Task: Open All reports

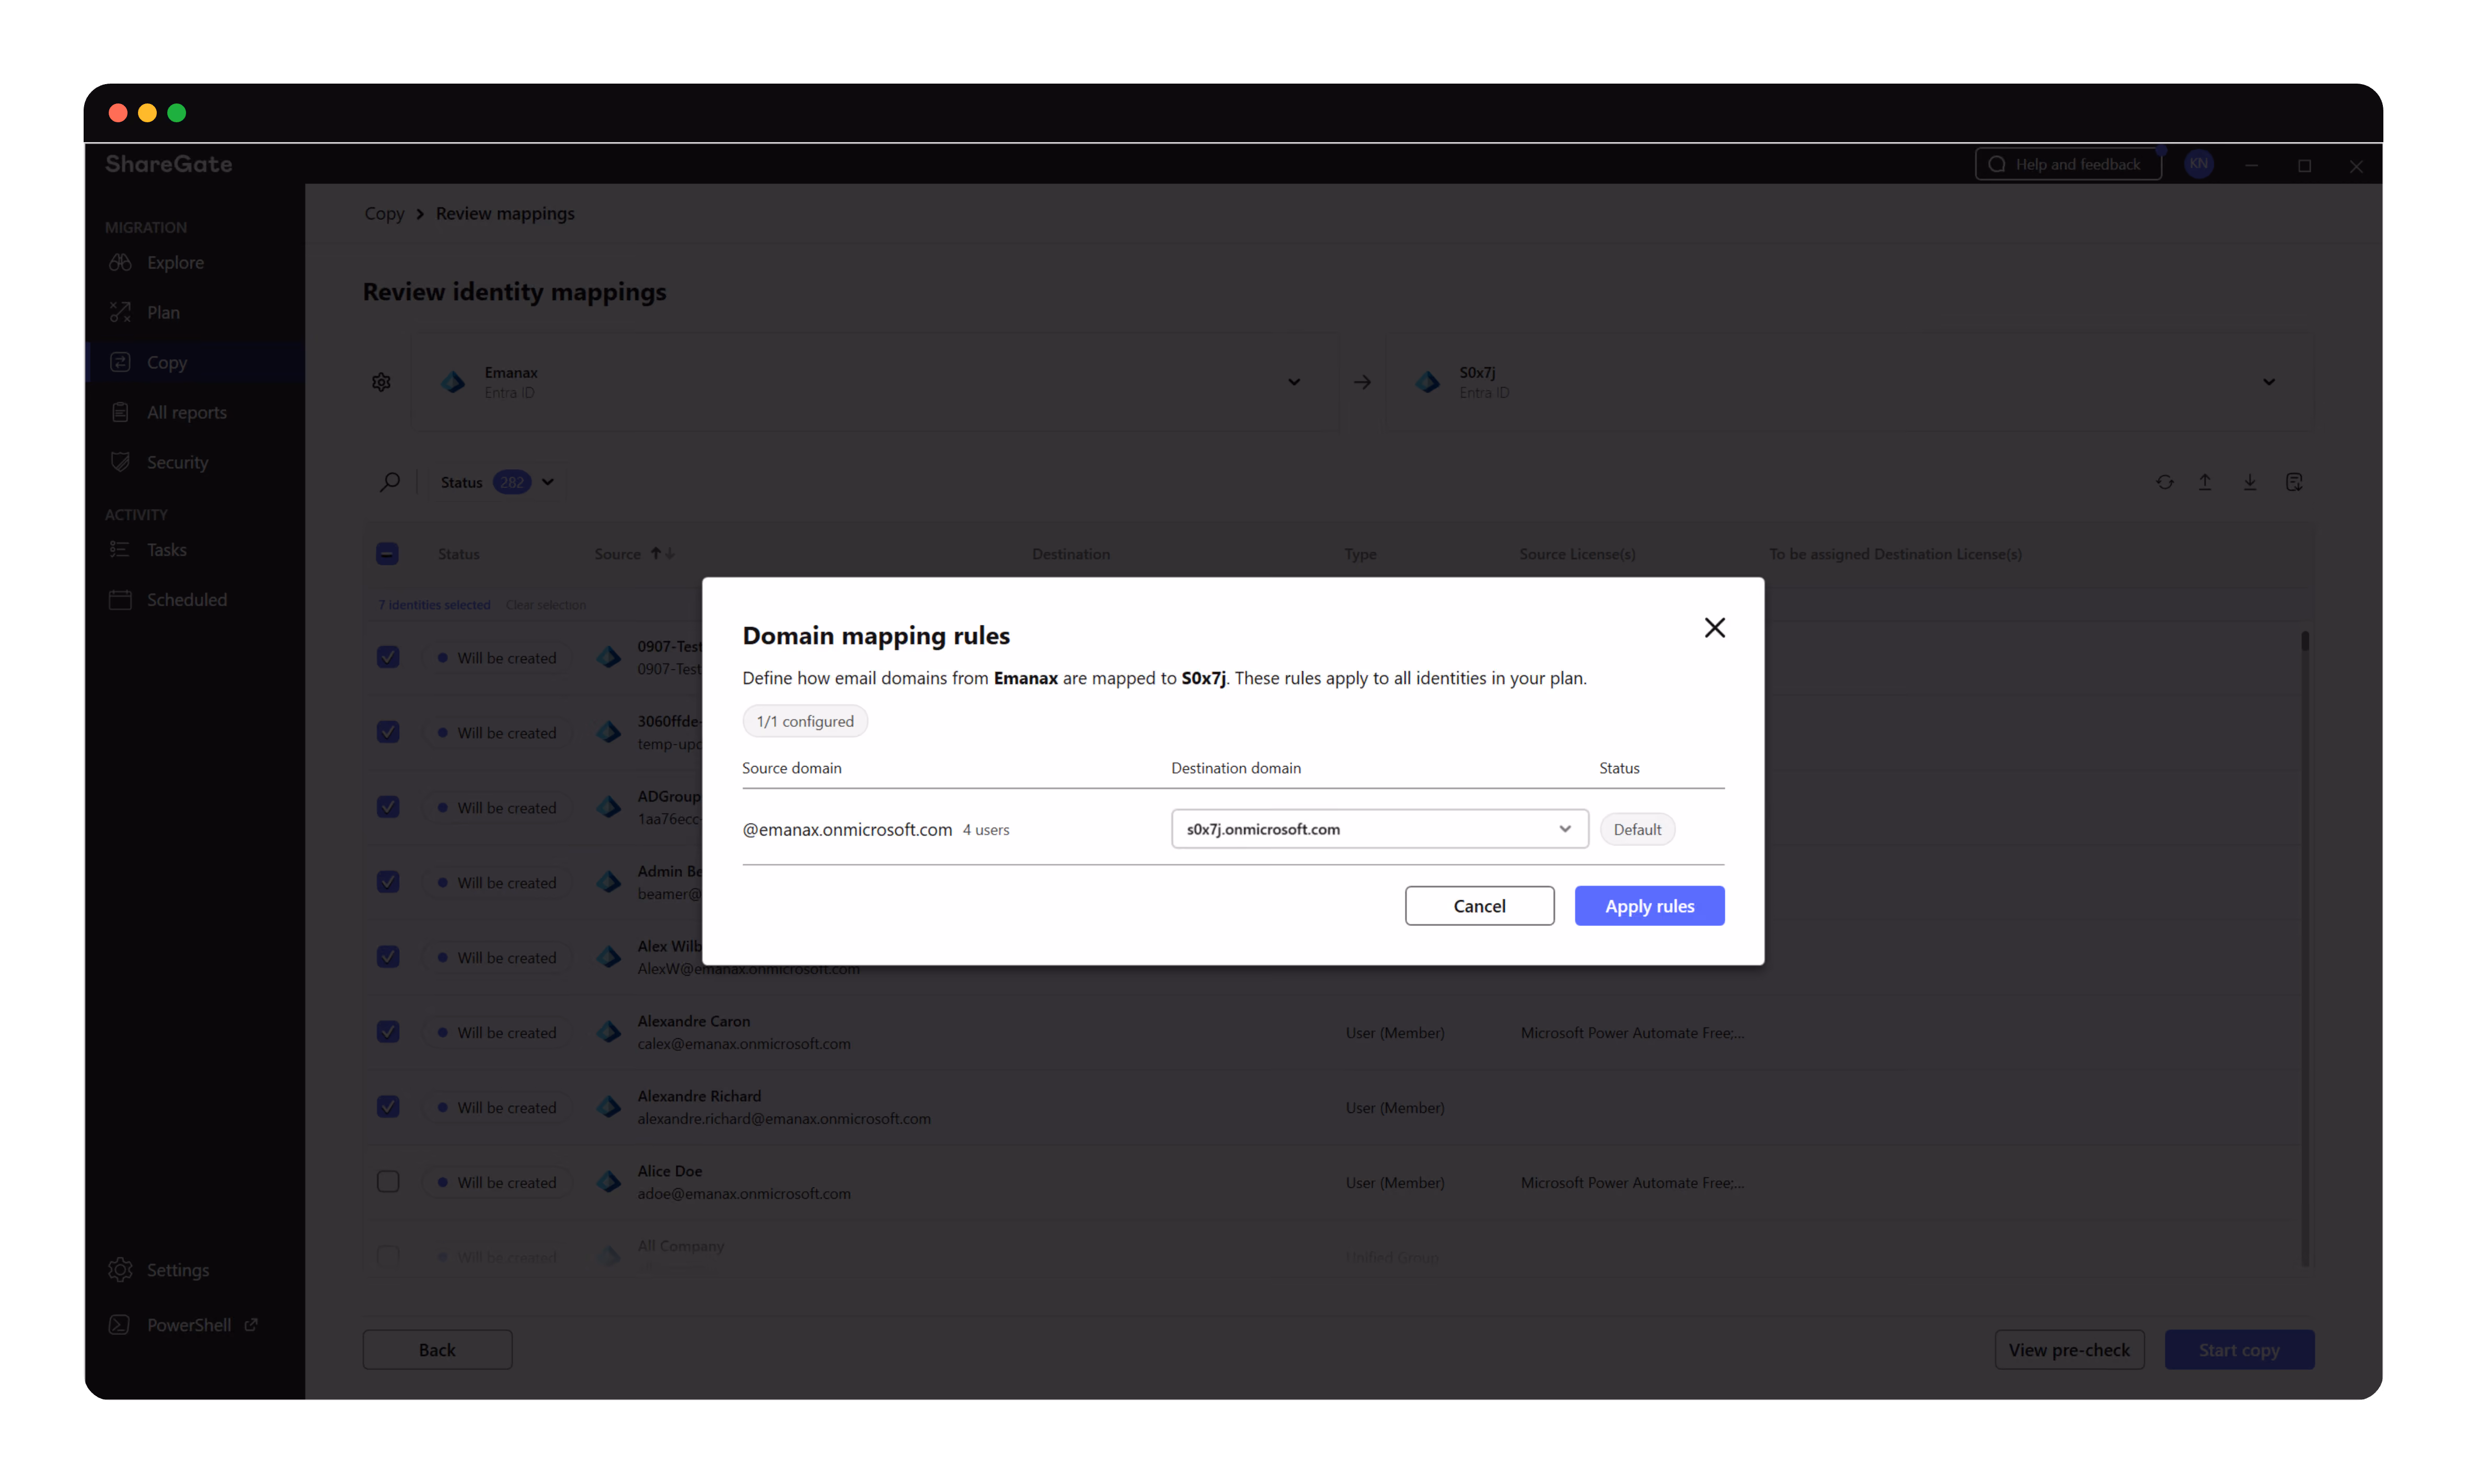Action: click(186, 412)
